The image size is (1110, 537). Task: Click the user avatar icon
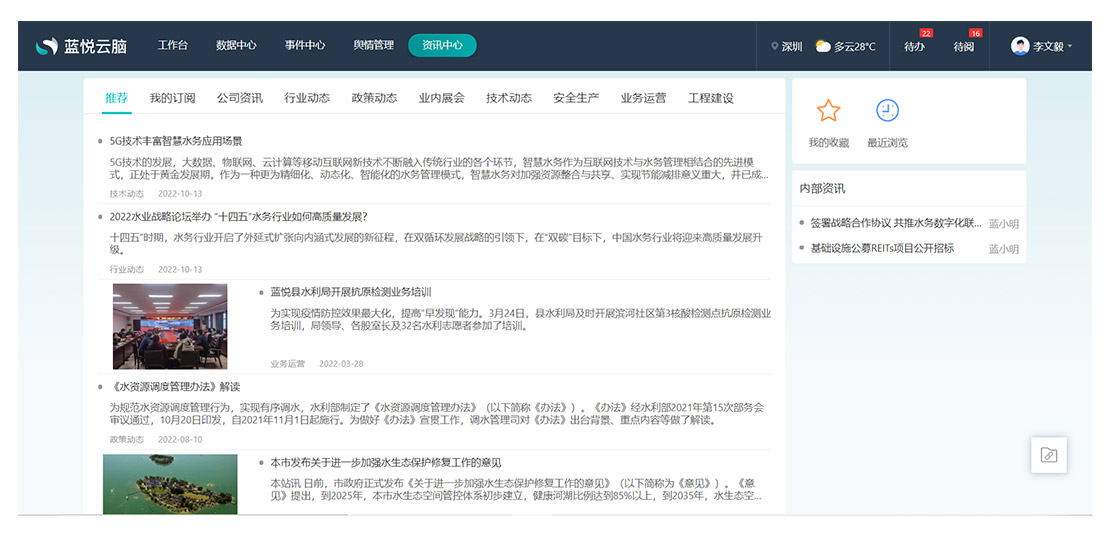[x=1019, y=46]
